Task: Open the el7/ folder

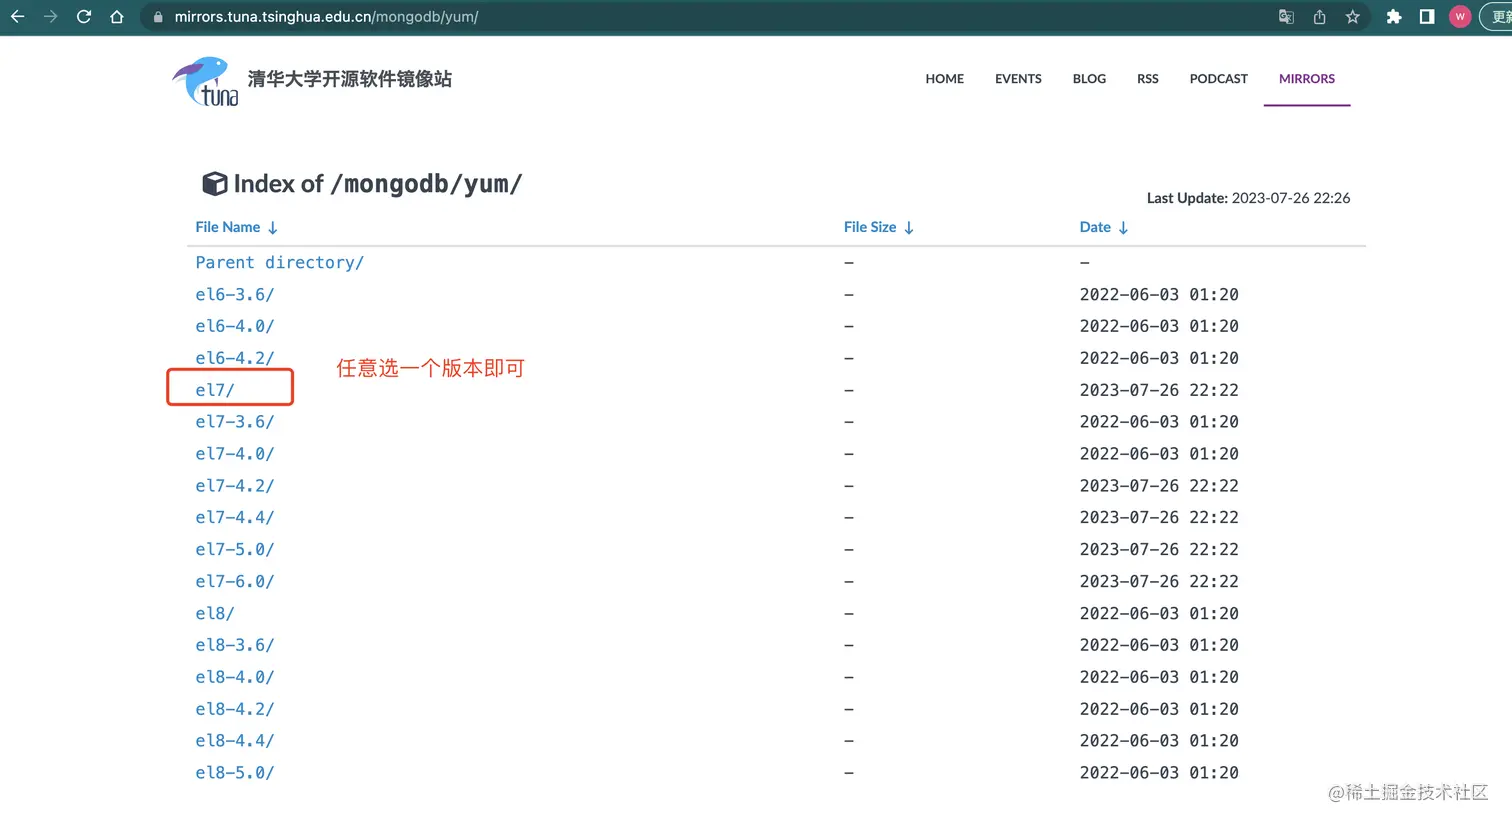Action: coord(215,390)
